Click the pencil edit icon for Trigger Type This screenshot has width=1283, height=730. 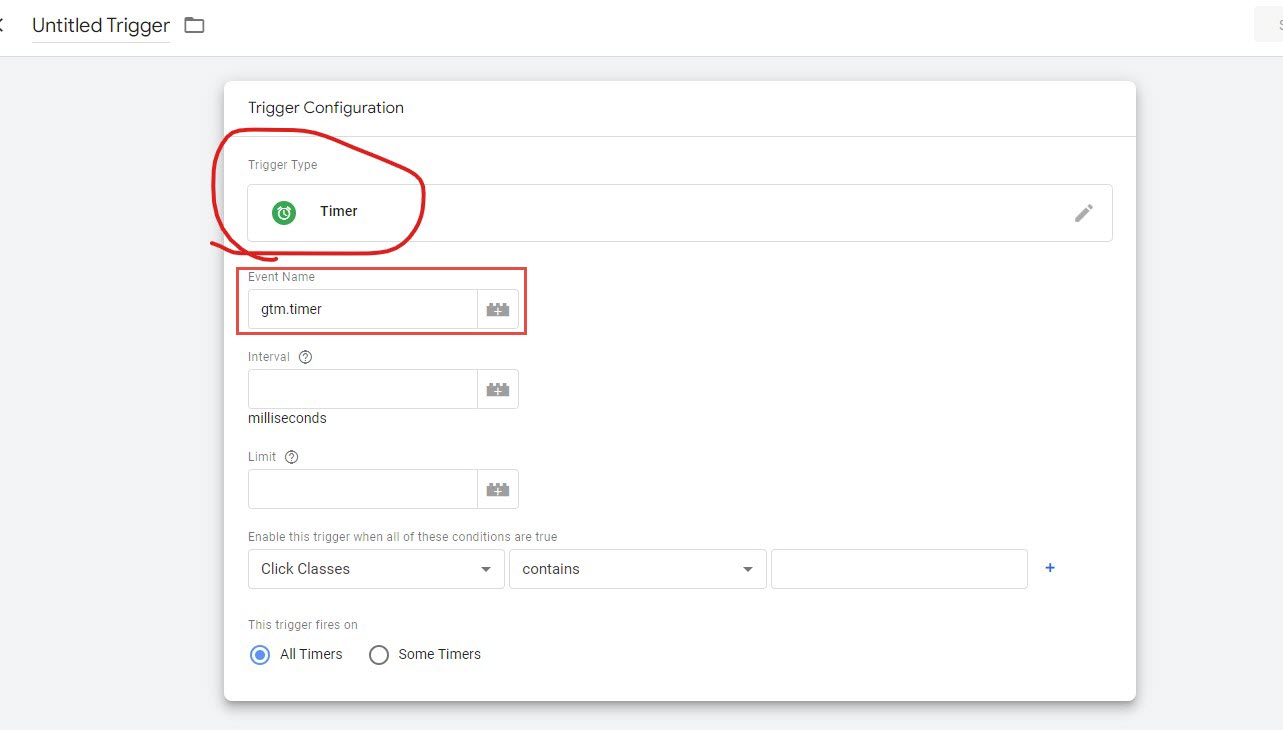[1083, 213]
